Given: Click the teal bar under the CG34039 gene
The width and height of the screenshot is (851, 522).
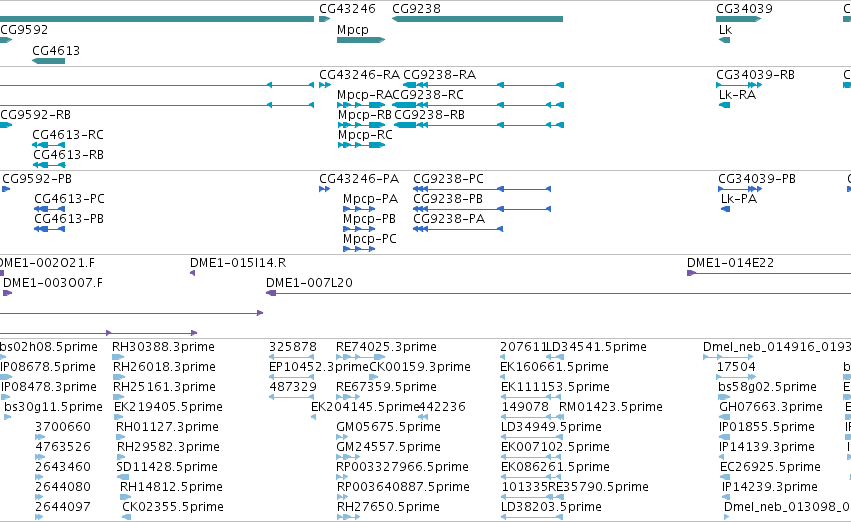Looking at the screenshot, I should pyautogui.click(x=739, y=19).
